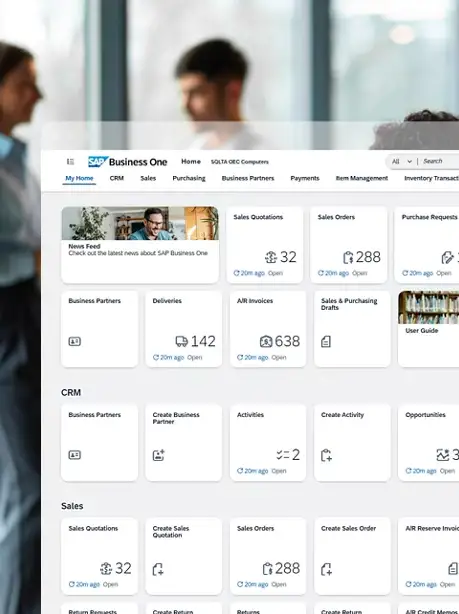This screenshot has width=459, height=614.
Task: Open the Inventory Transactions tab
Action: pos(431,178)
